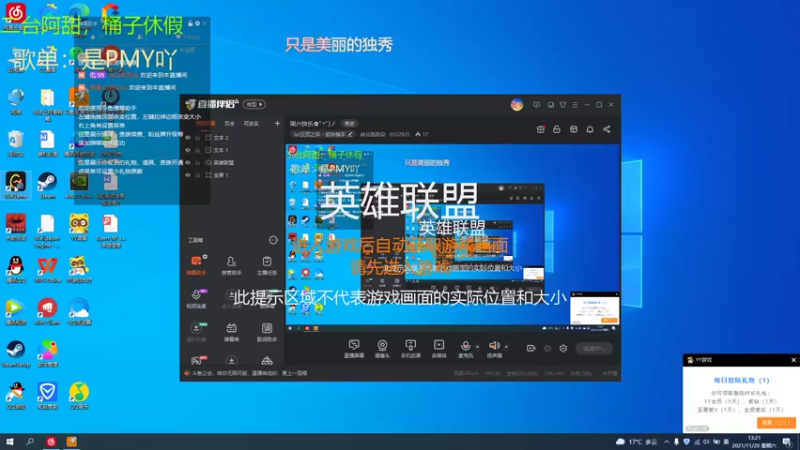Hide the 文本 1 layer

coord(188,150)
